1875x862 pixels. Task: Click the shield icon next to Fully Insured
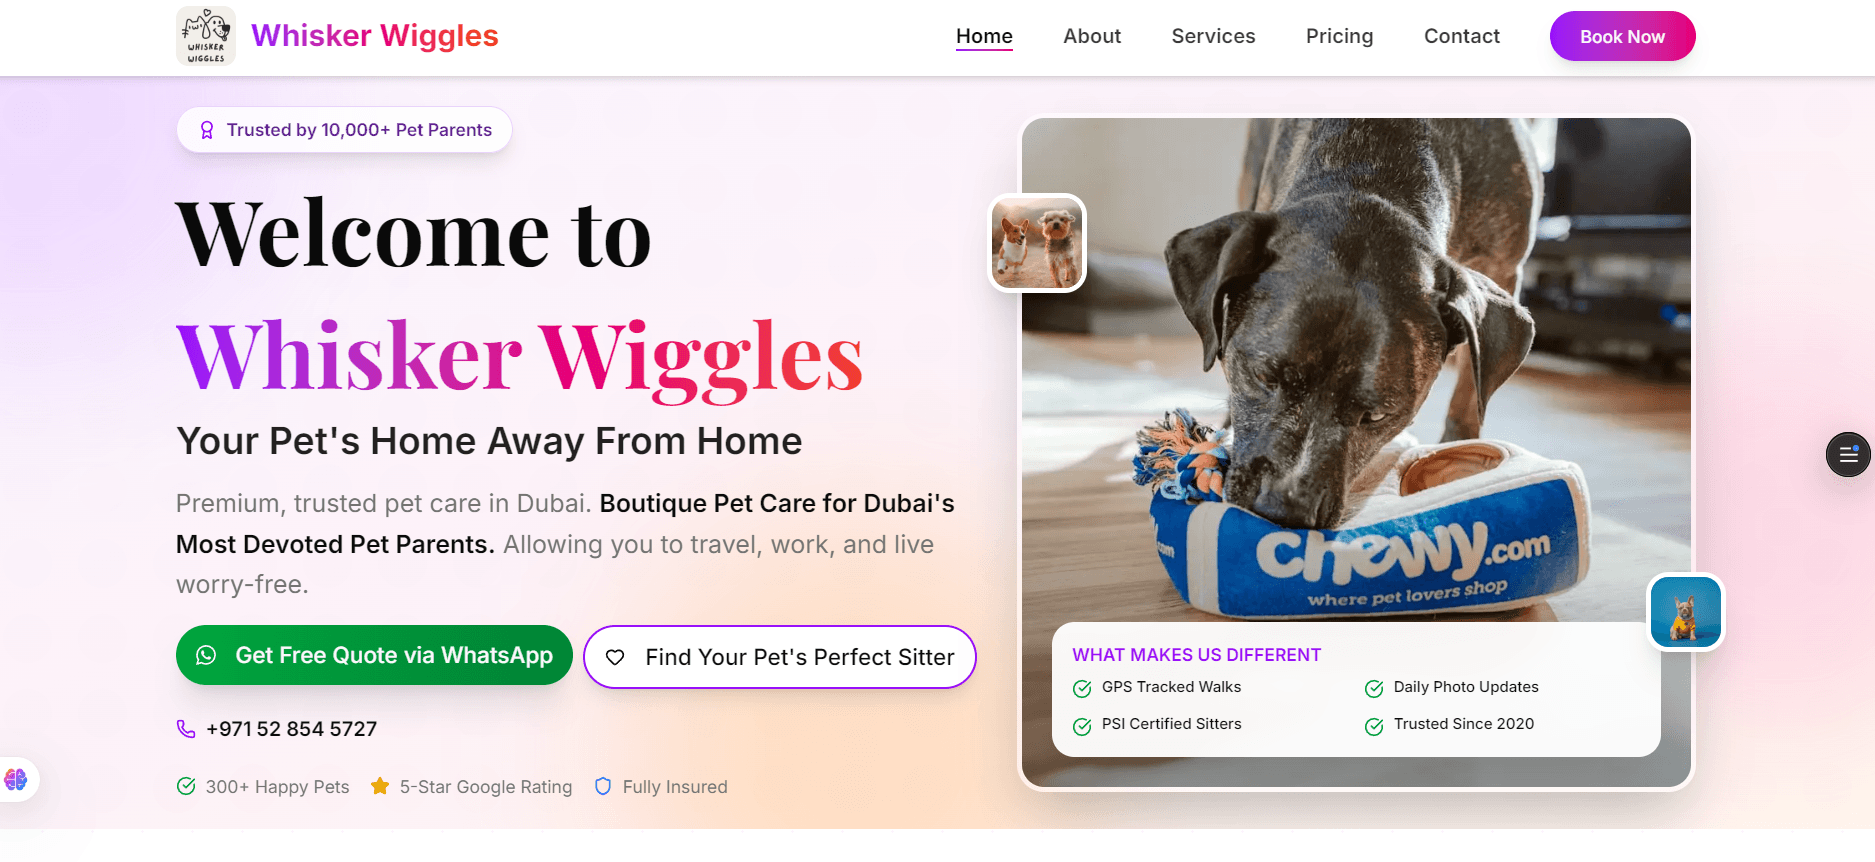point(603,786)
